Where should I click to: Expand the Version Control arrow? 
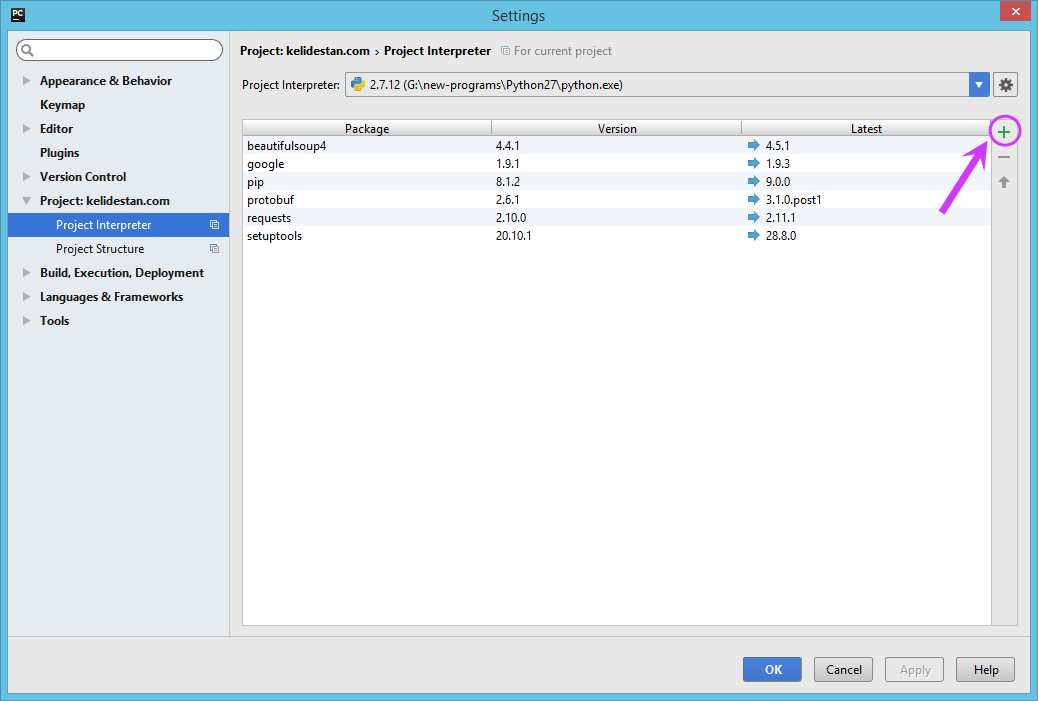pos(26,177)
